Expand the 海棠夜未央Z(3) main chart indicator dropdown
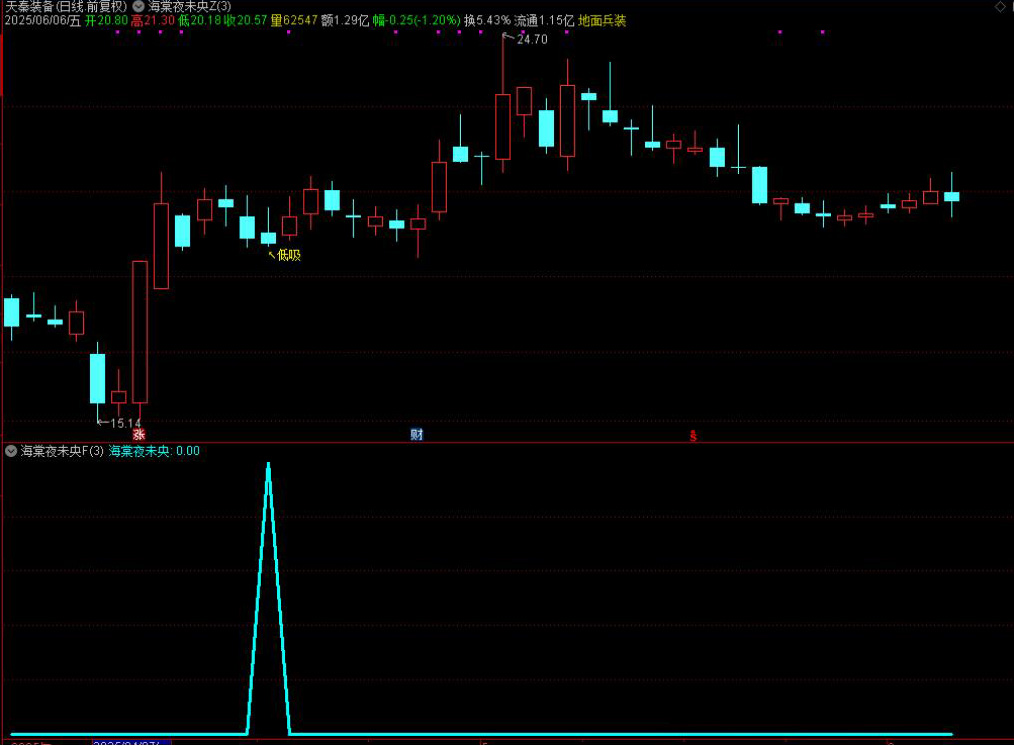Viewport: 1014px width, 745px height. (138, 6)
